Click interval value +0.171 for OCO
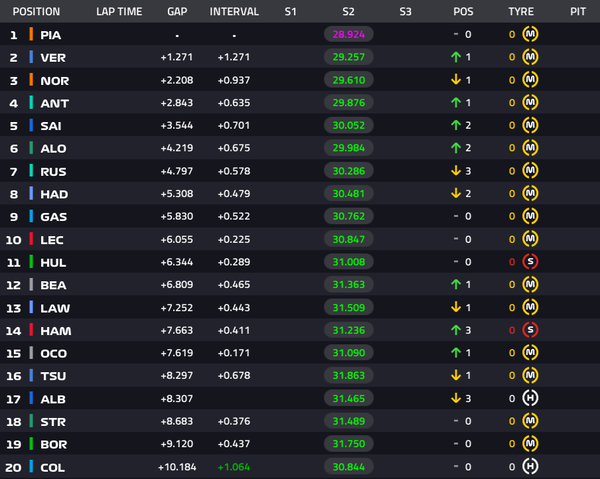The image size is (600, 479). pyautogui.click(x=234, y=353)
